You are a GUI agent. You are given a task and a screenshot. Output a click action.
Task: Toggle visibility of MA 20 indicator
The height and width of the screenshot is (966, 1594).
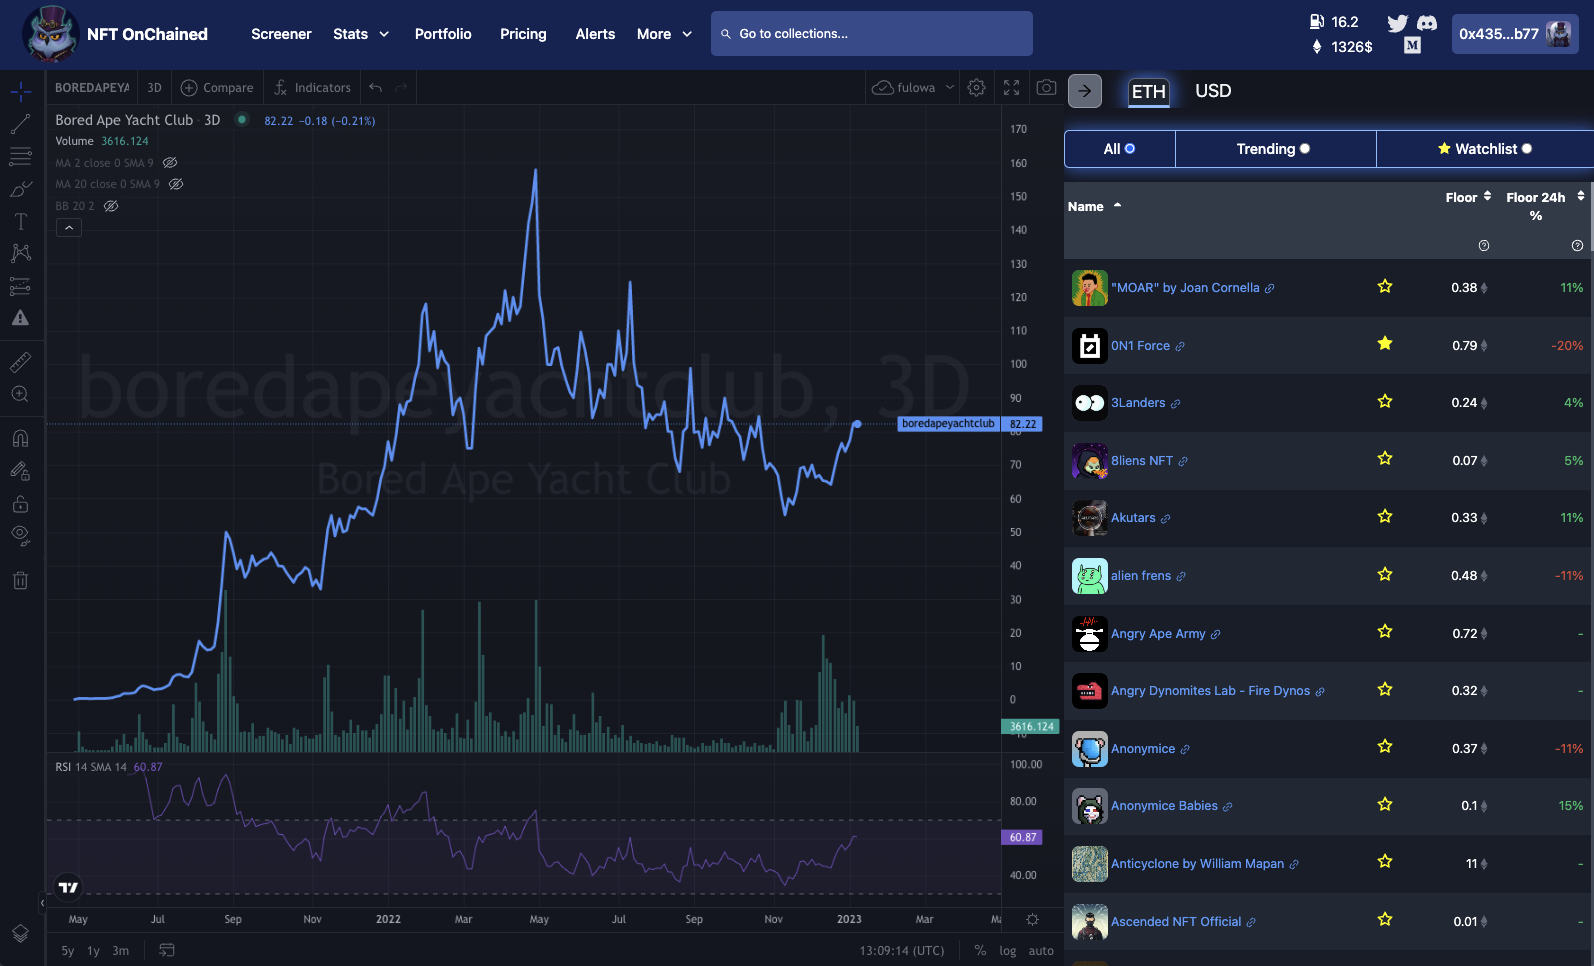[176, 184]
